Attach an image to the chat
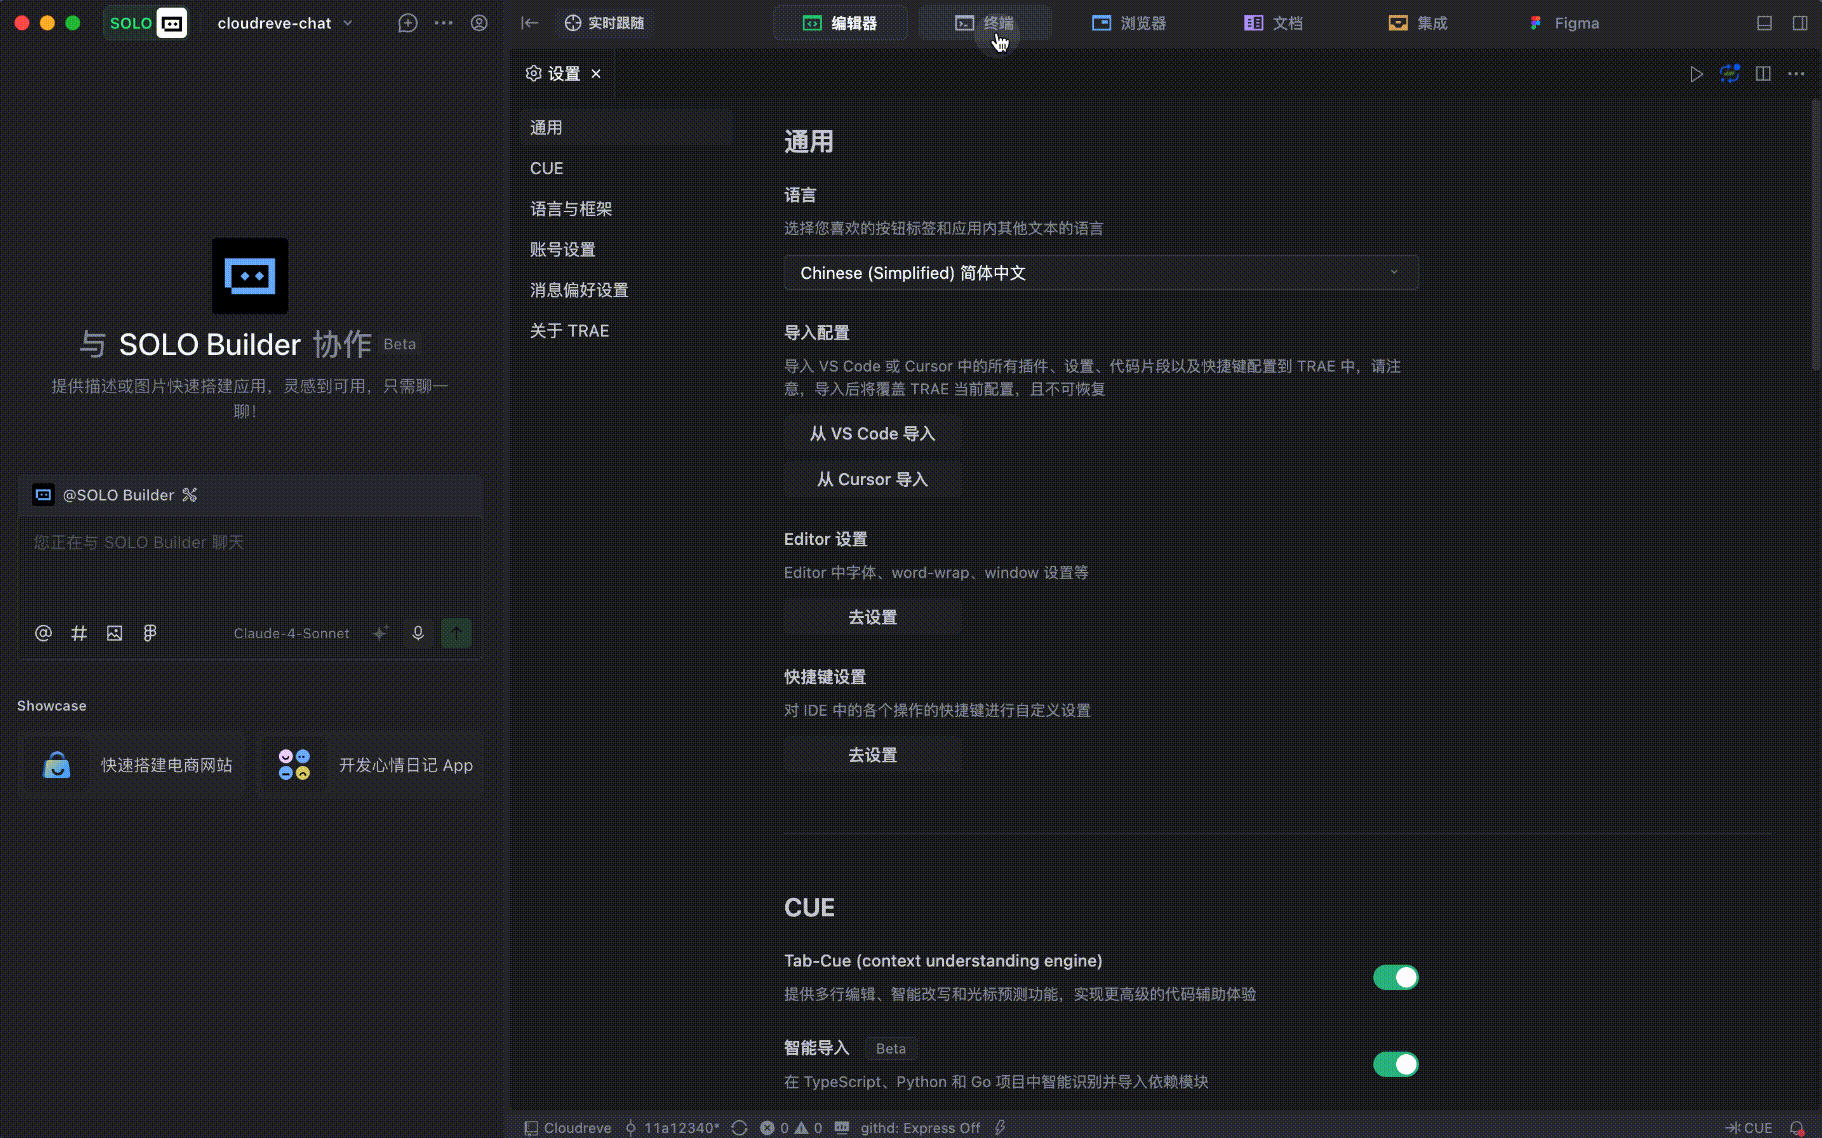The height and width of the screenshot is (1138, 1822). pos(115,633)
